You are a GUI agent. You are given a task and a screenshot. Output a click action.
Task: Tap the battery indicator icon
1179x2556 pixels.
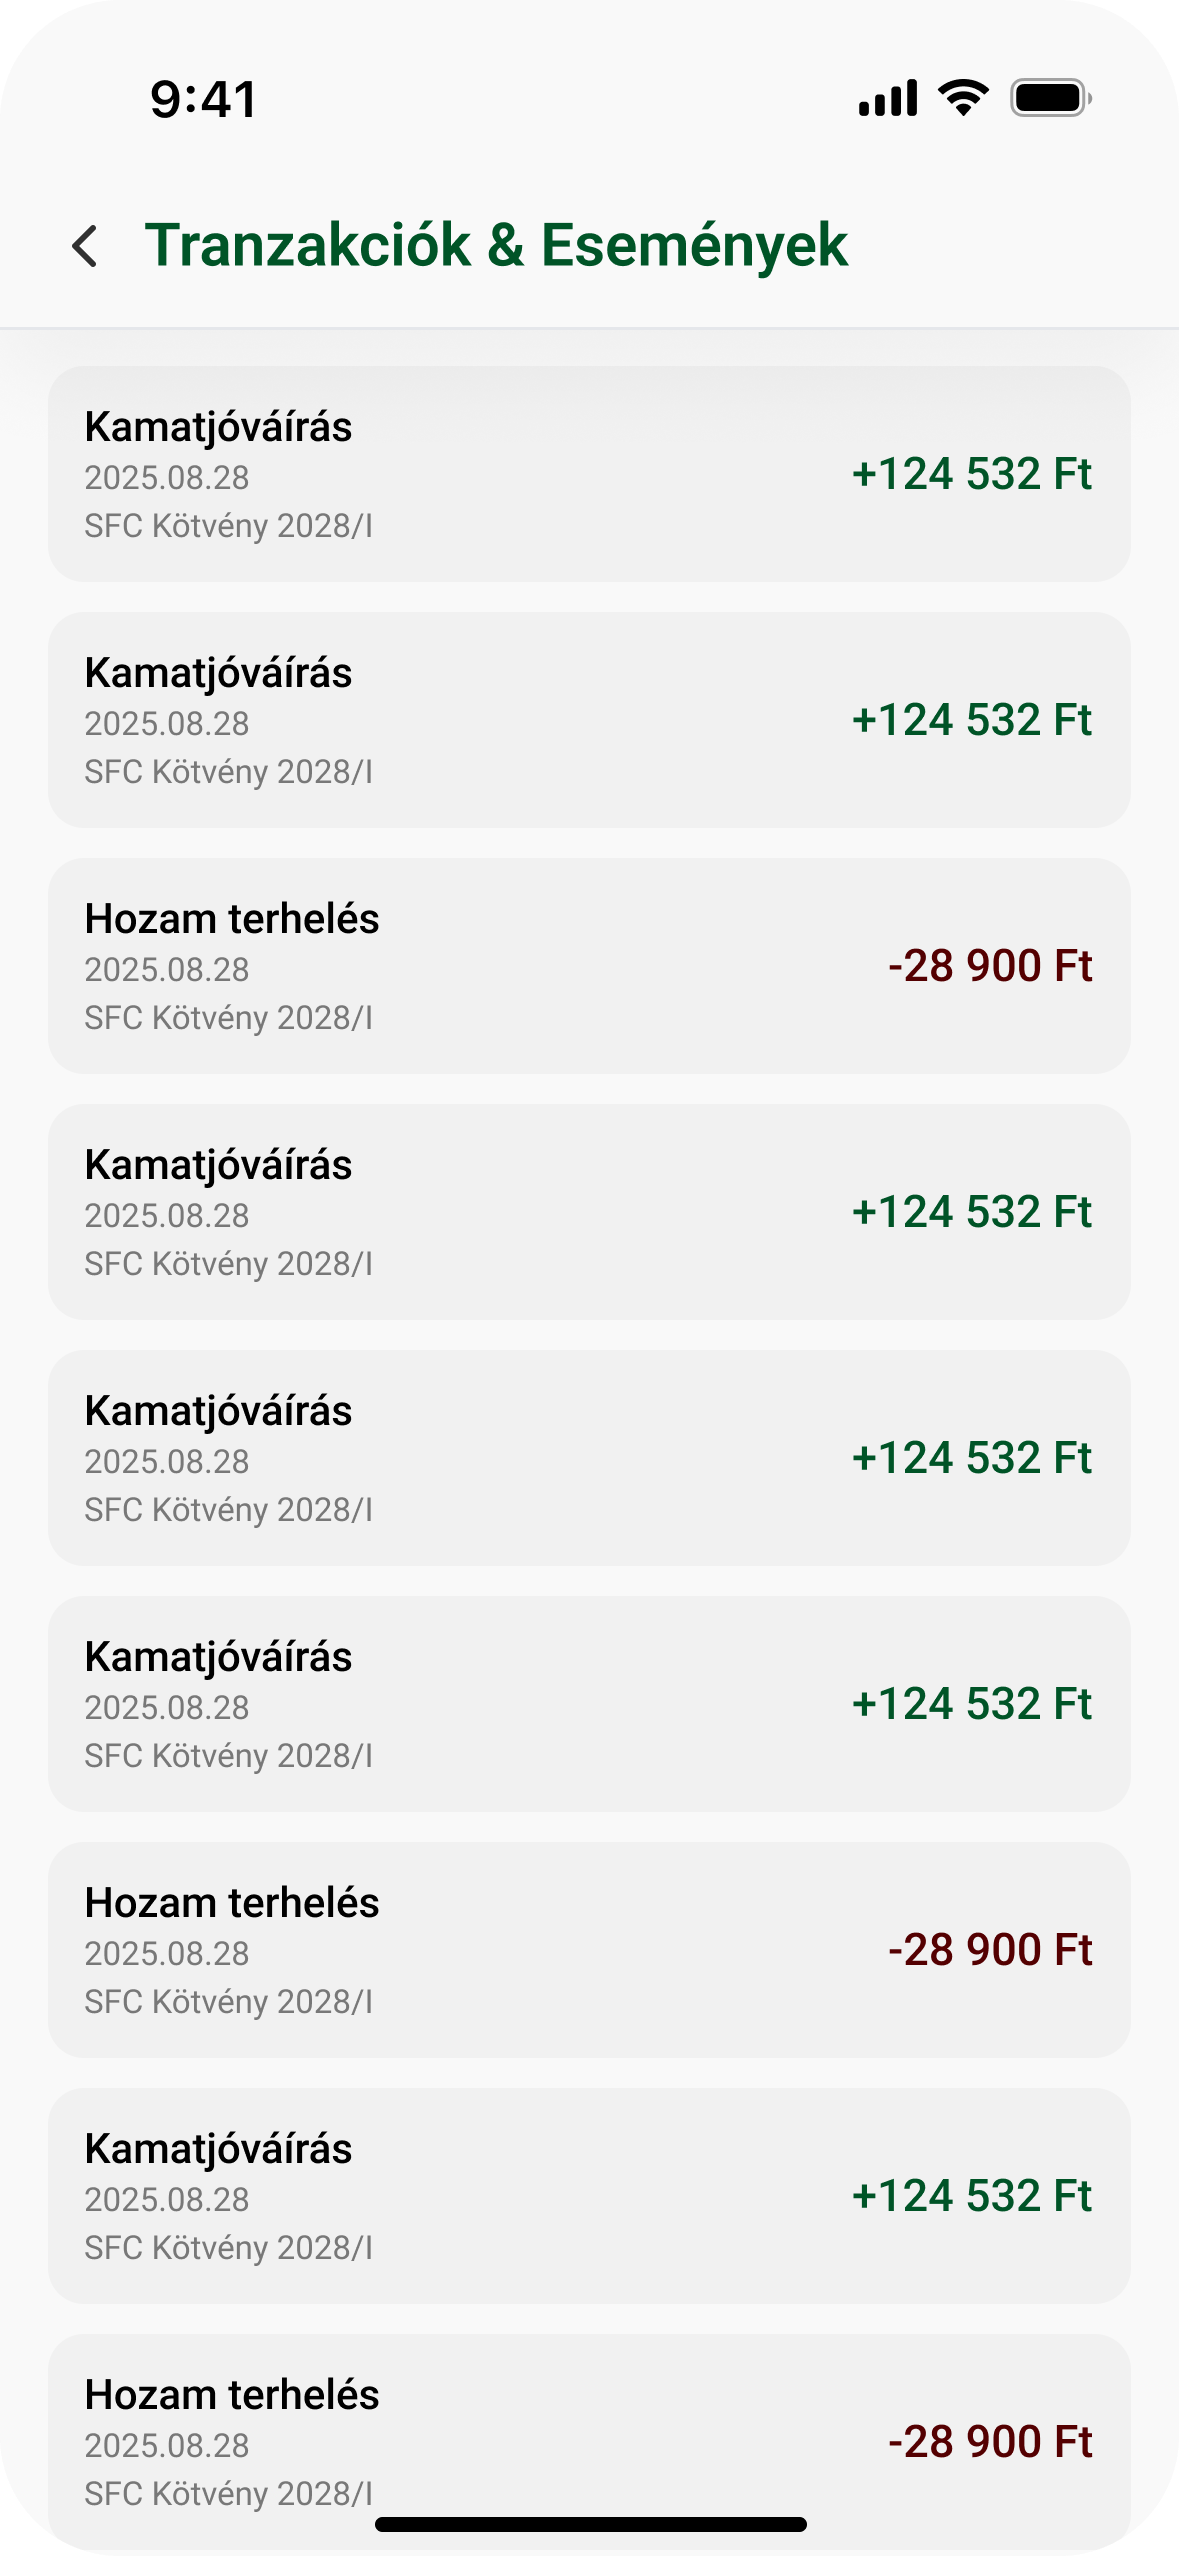(1050, 98)
